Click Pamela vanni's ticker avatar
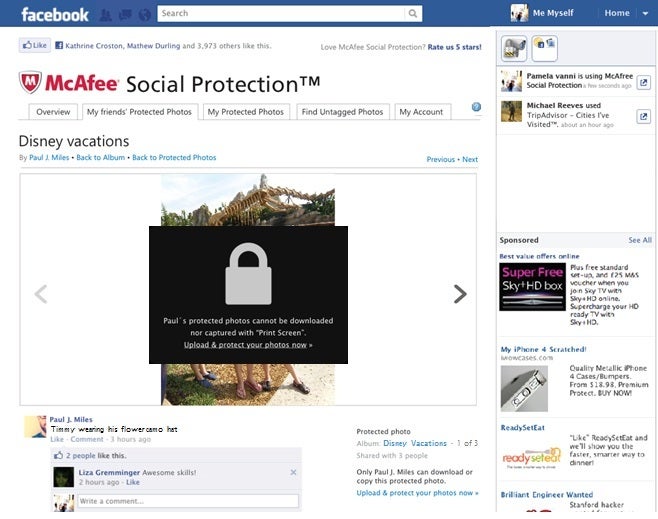 pyautogui.click(x=512, y=81)
